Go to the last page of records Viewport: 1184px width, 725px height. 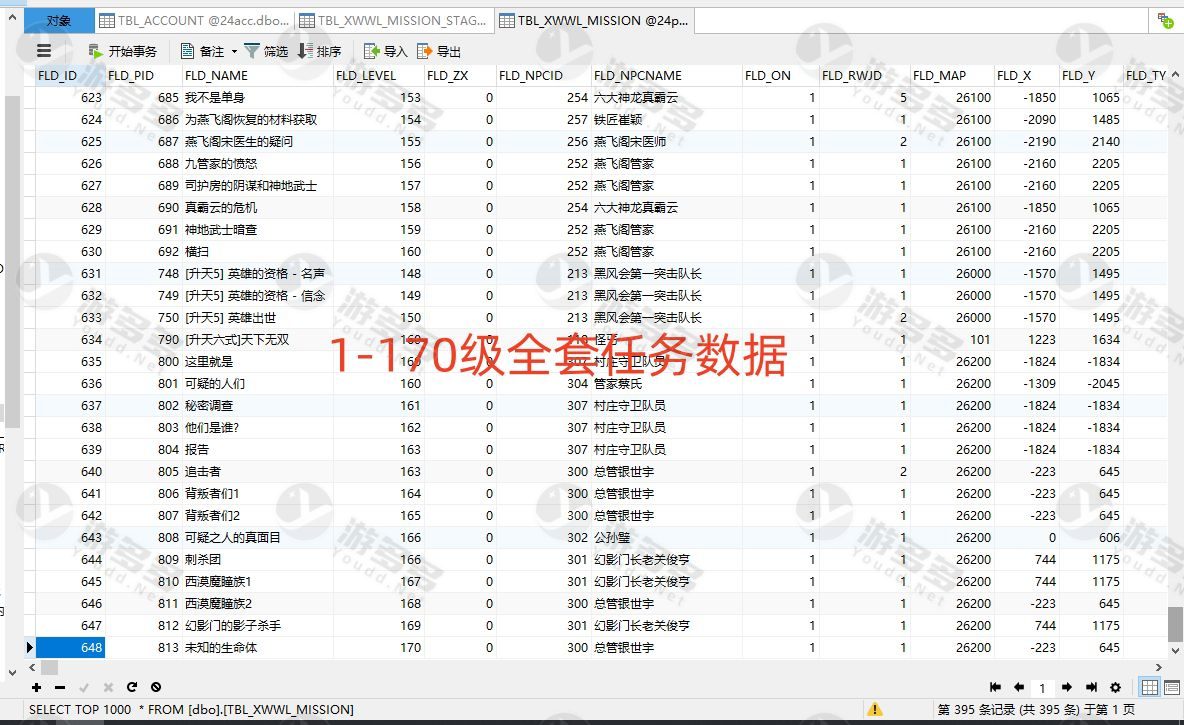click(1090, 687)
